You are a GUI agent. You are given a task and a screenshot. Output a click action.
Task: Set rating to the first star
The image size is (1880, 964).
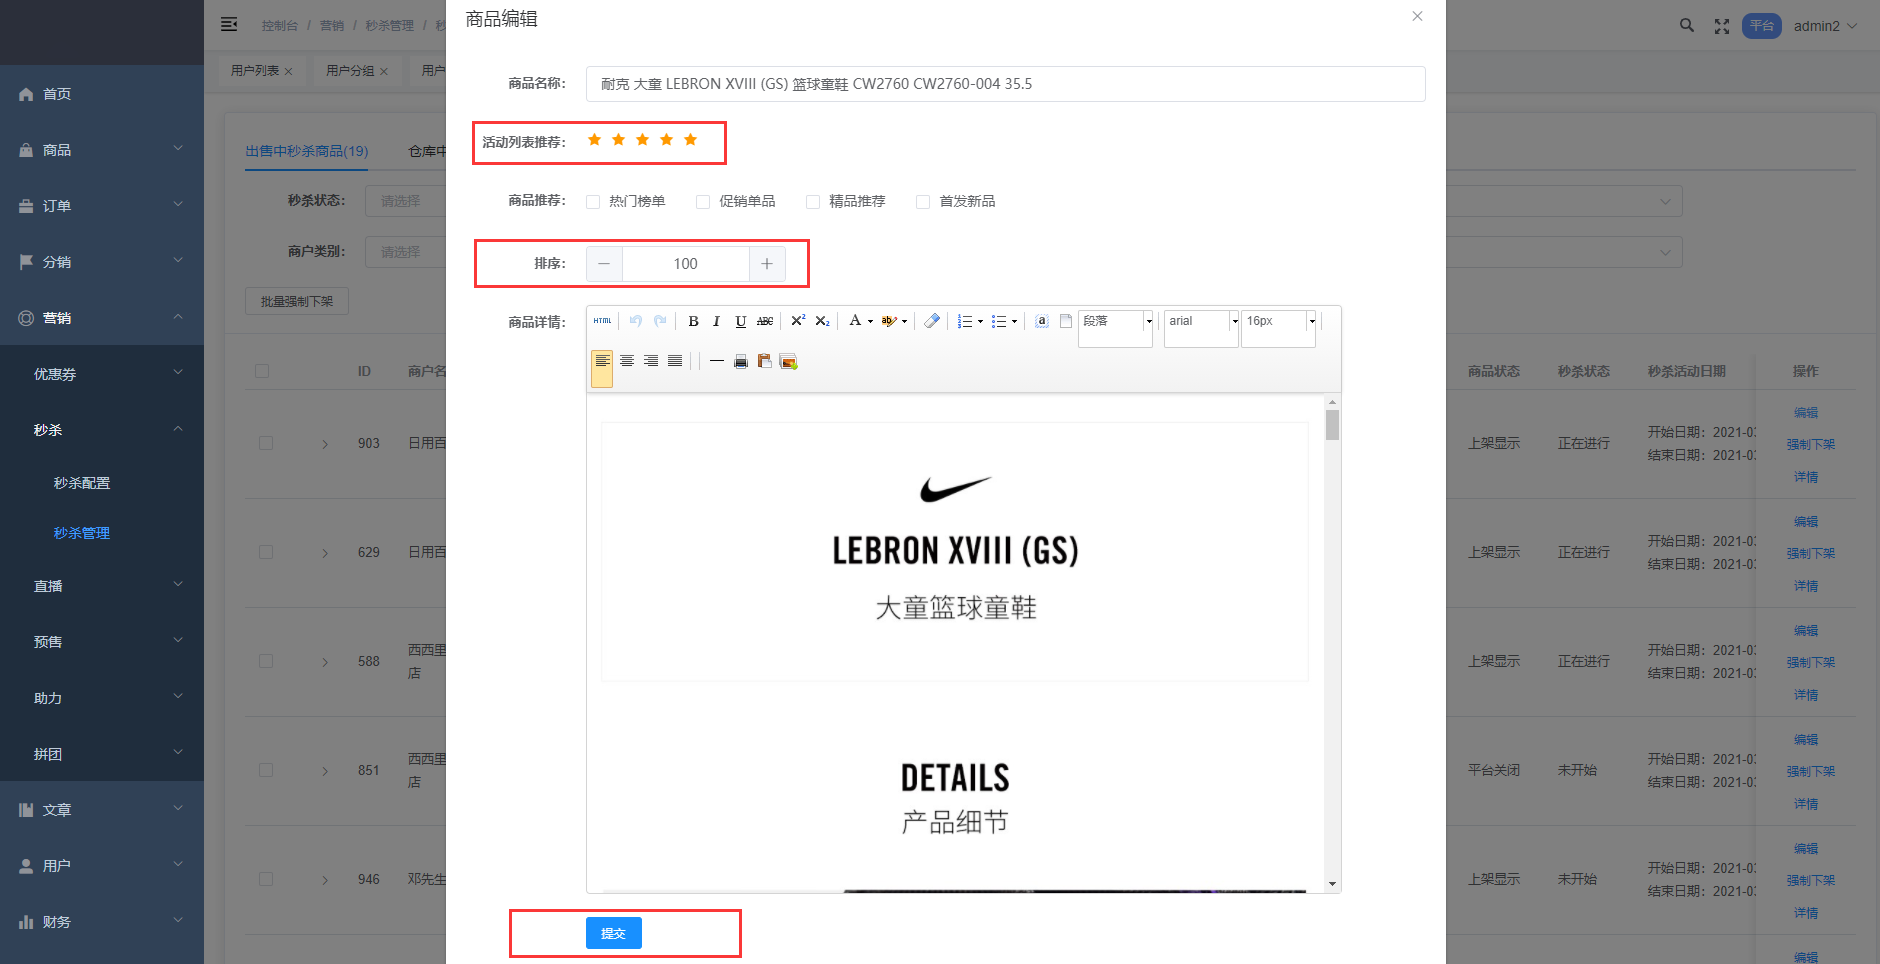point(594,140)
